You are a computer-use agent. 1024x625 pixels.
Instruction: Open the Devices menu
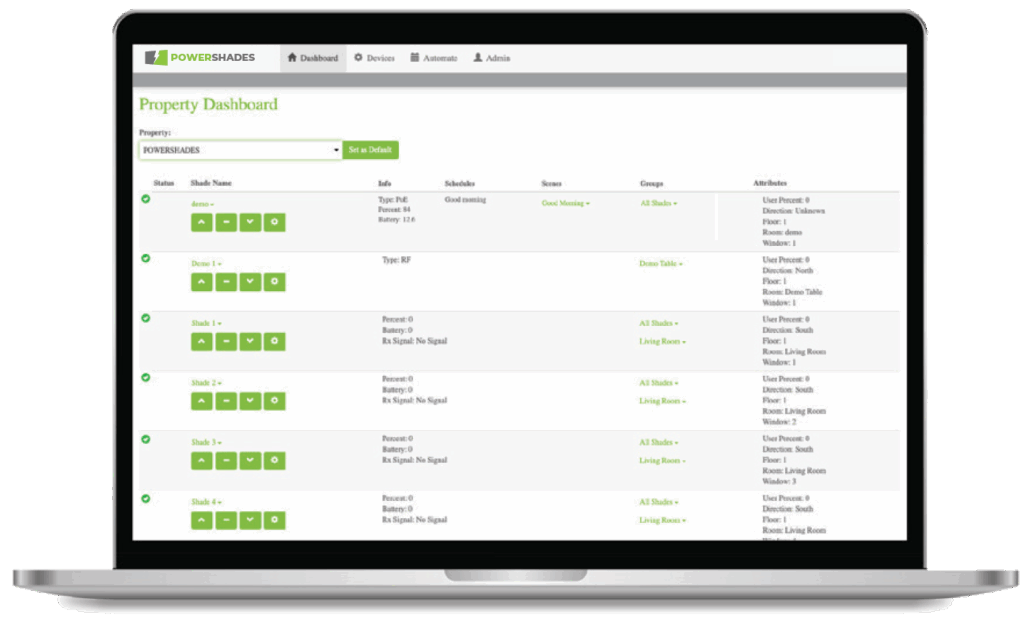(x=375, y=58)
